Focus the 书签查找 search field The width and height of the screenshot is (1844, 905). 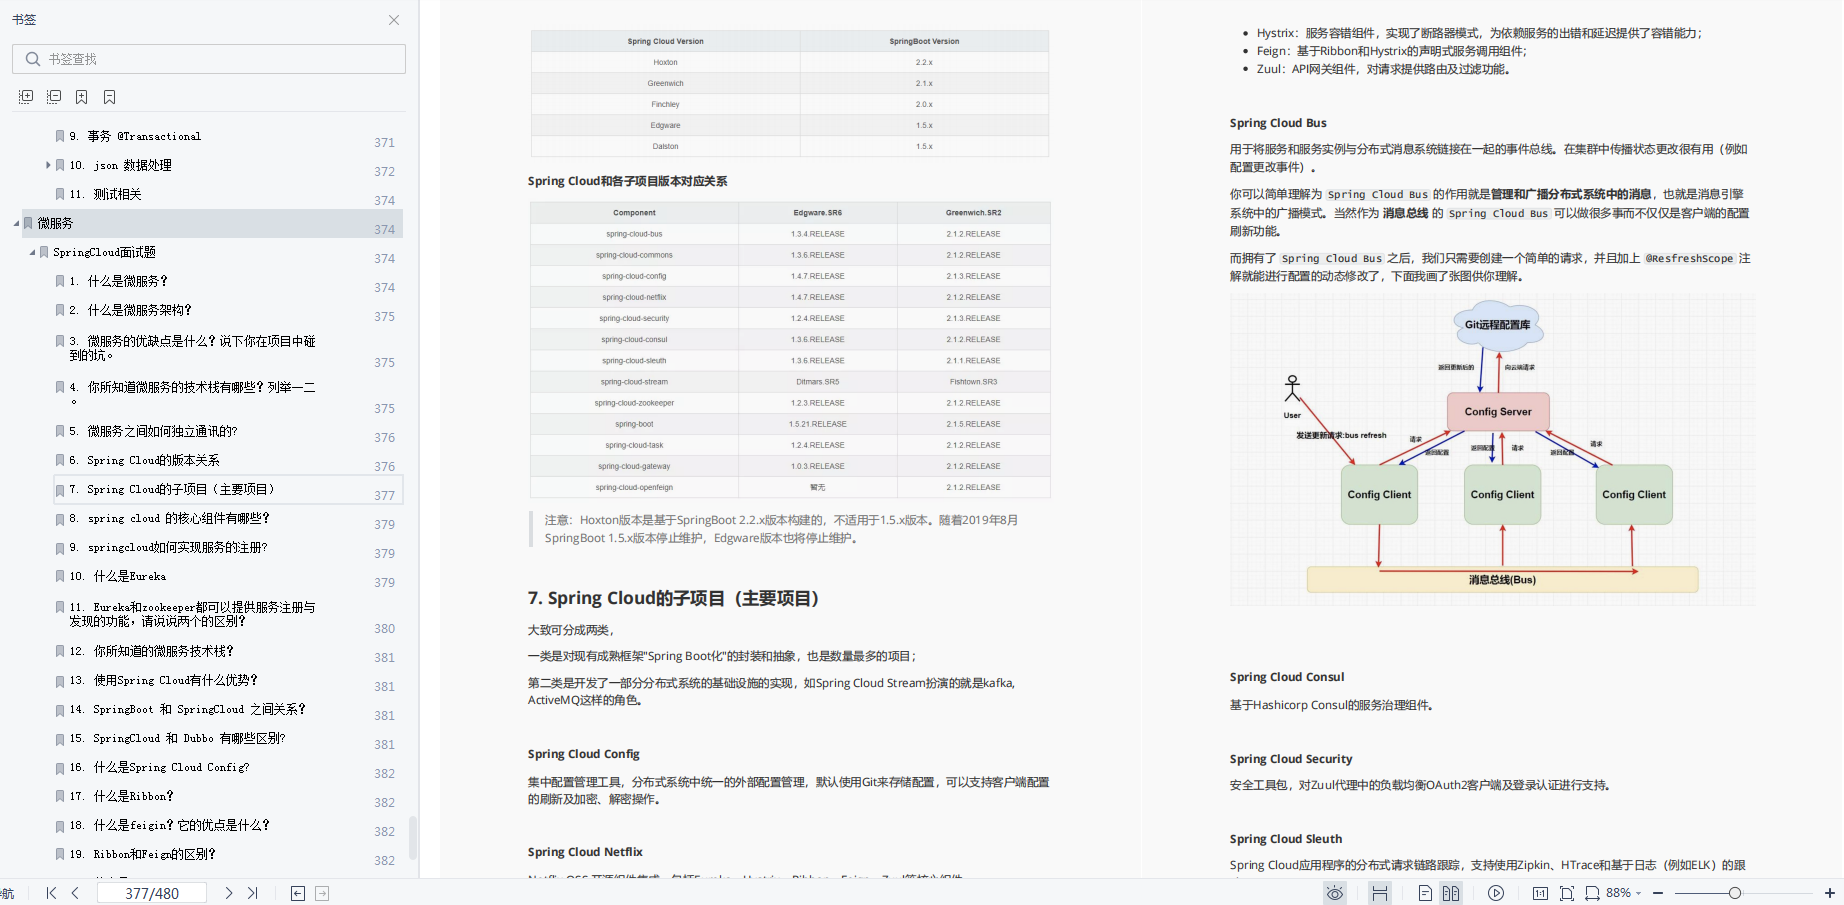(x=209, y=59)
